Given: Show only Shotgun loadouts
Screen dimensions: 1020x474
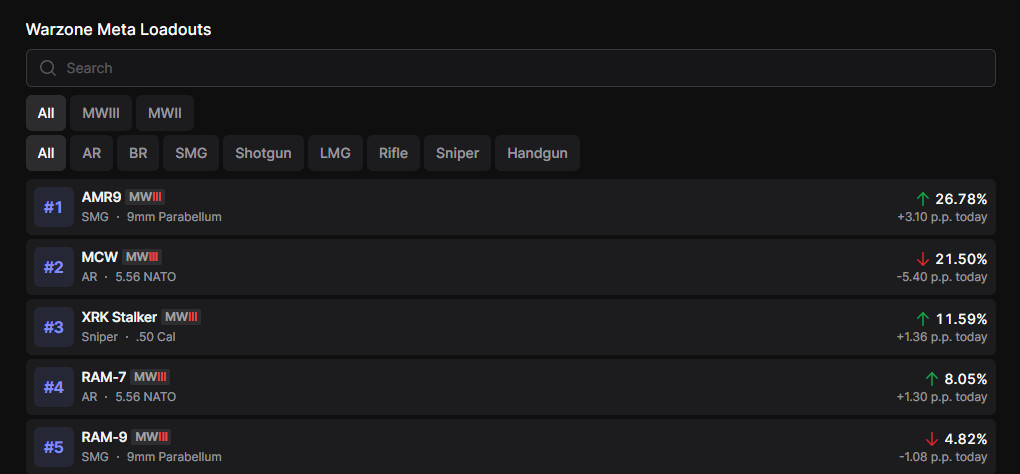Looking at the screenshot, I should click(x=263, y=153).
